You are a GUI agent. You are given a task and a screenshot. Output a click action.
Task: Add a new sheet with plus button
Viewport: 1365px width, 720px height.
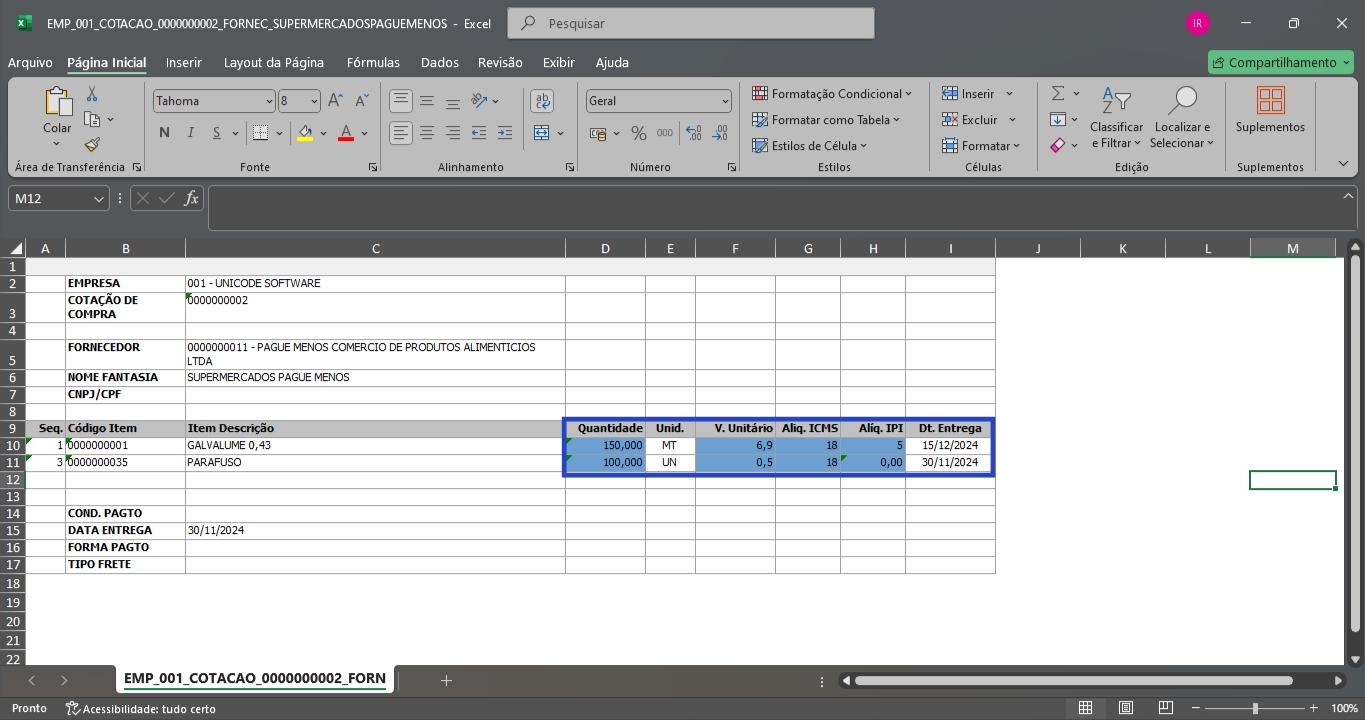(446, 680)
